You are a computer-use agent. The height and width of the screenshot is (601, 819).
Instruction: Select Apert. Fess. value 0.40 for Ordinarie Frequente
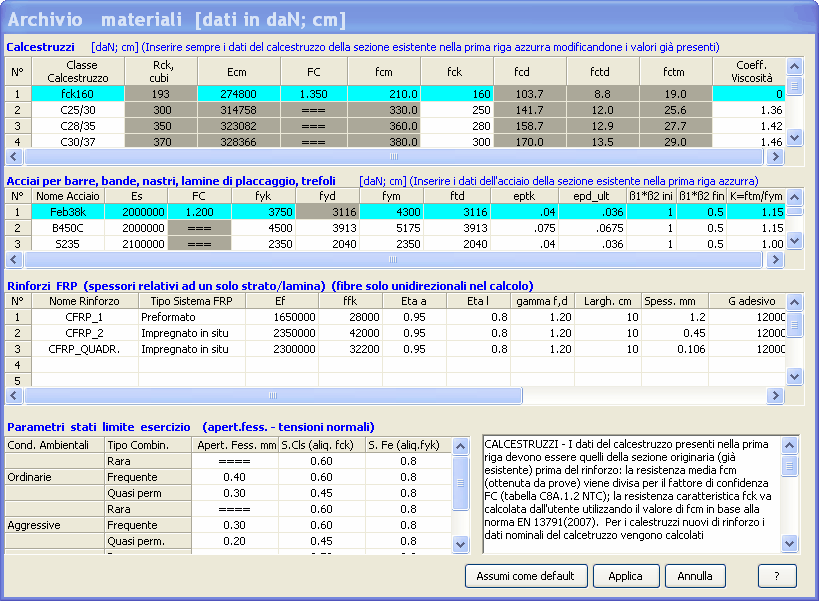coord(235,477)
